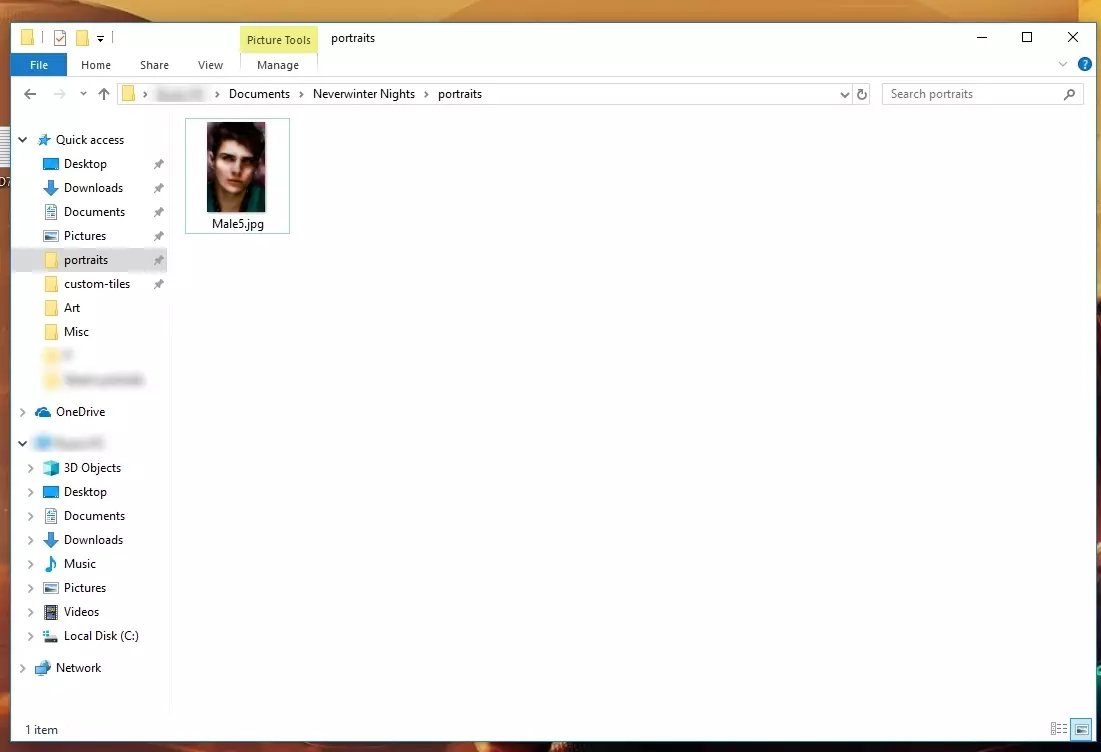Open pinned Pictures in Quick access
This screenshot has width=1101, height=752.
pos(85,235)
